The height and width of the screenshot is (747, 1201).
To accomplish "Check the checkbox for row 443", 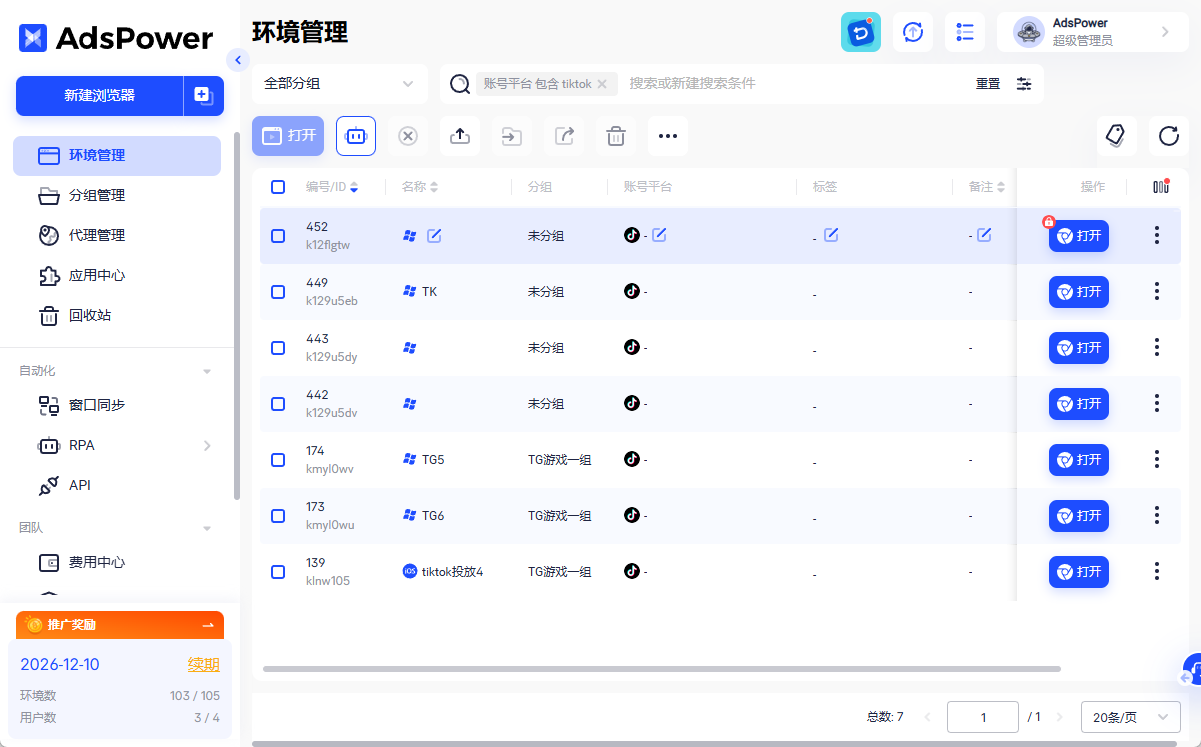I will click(278, 348).
